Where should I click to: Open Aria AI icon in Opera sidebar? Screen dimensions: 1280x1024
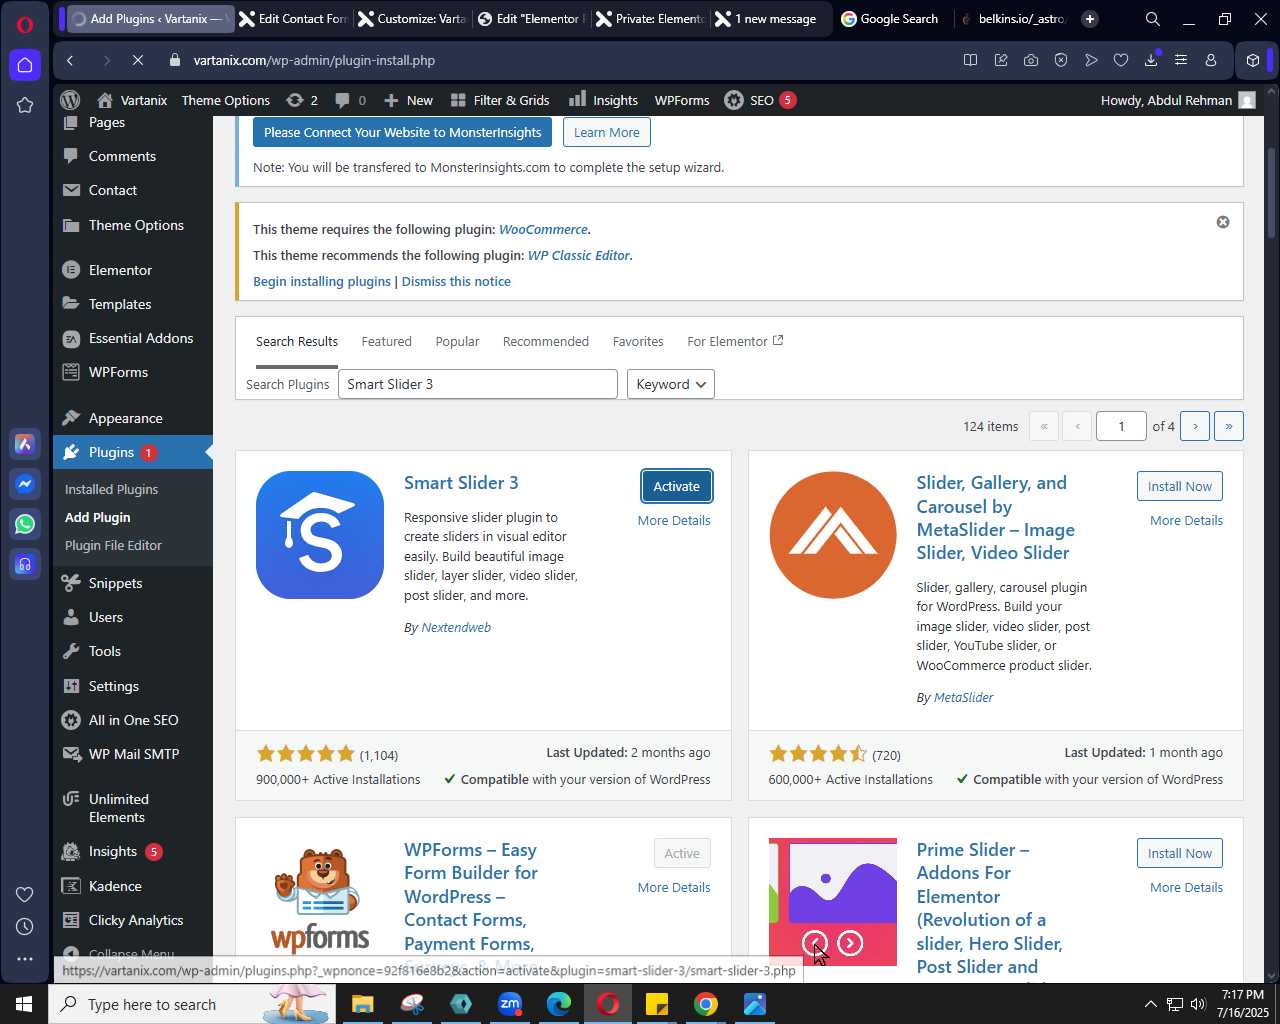25,444
